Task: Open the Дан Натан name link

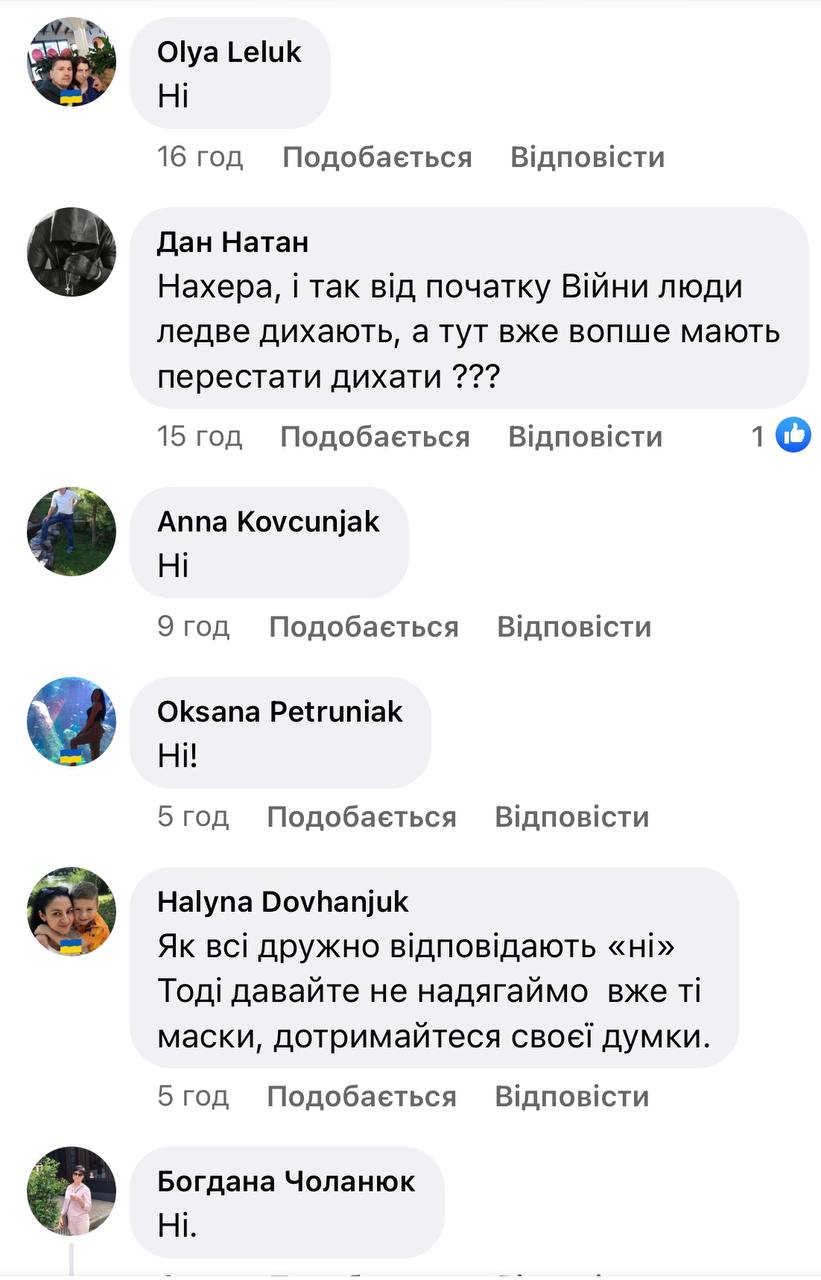Action: [233, 242]
